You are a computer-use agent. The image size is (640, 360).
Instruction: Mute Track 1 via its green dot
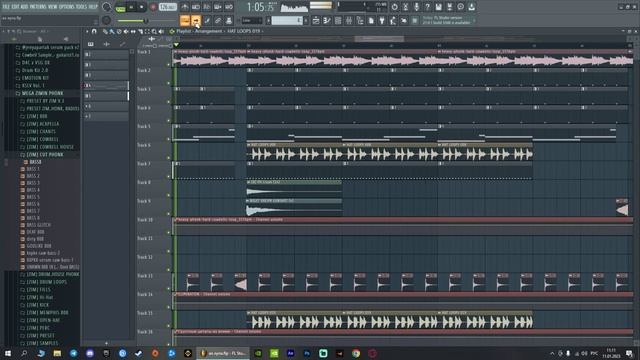tap(169, 64)
